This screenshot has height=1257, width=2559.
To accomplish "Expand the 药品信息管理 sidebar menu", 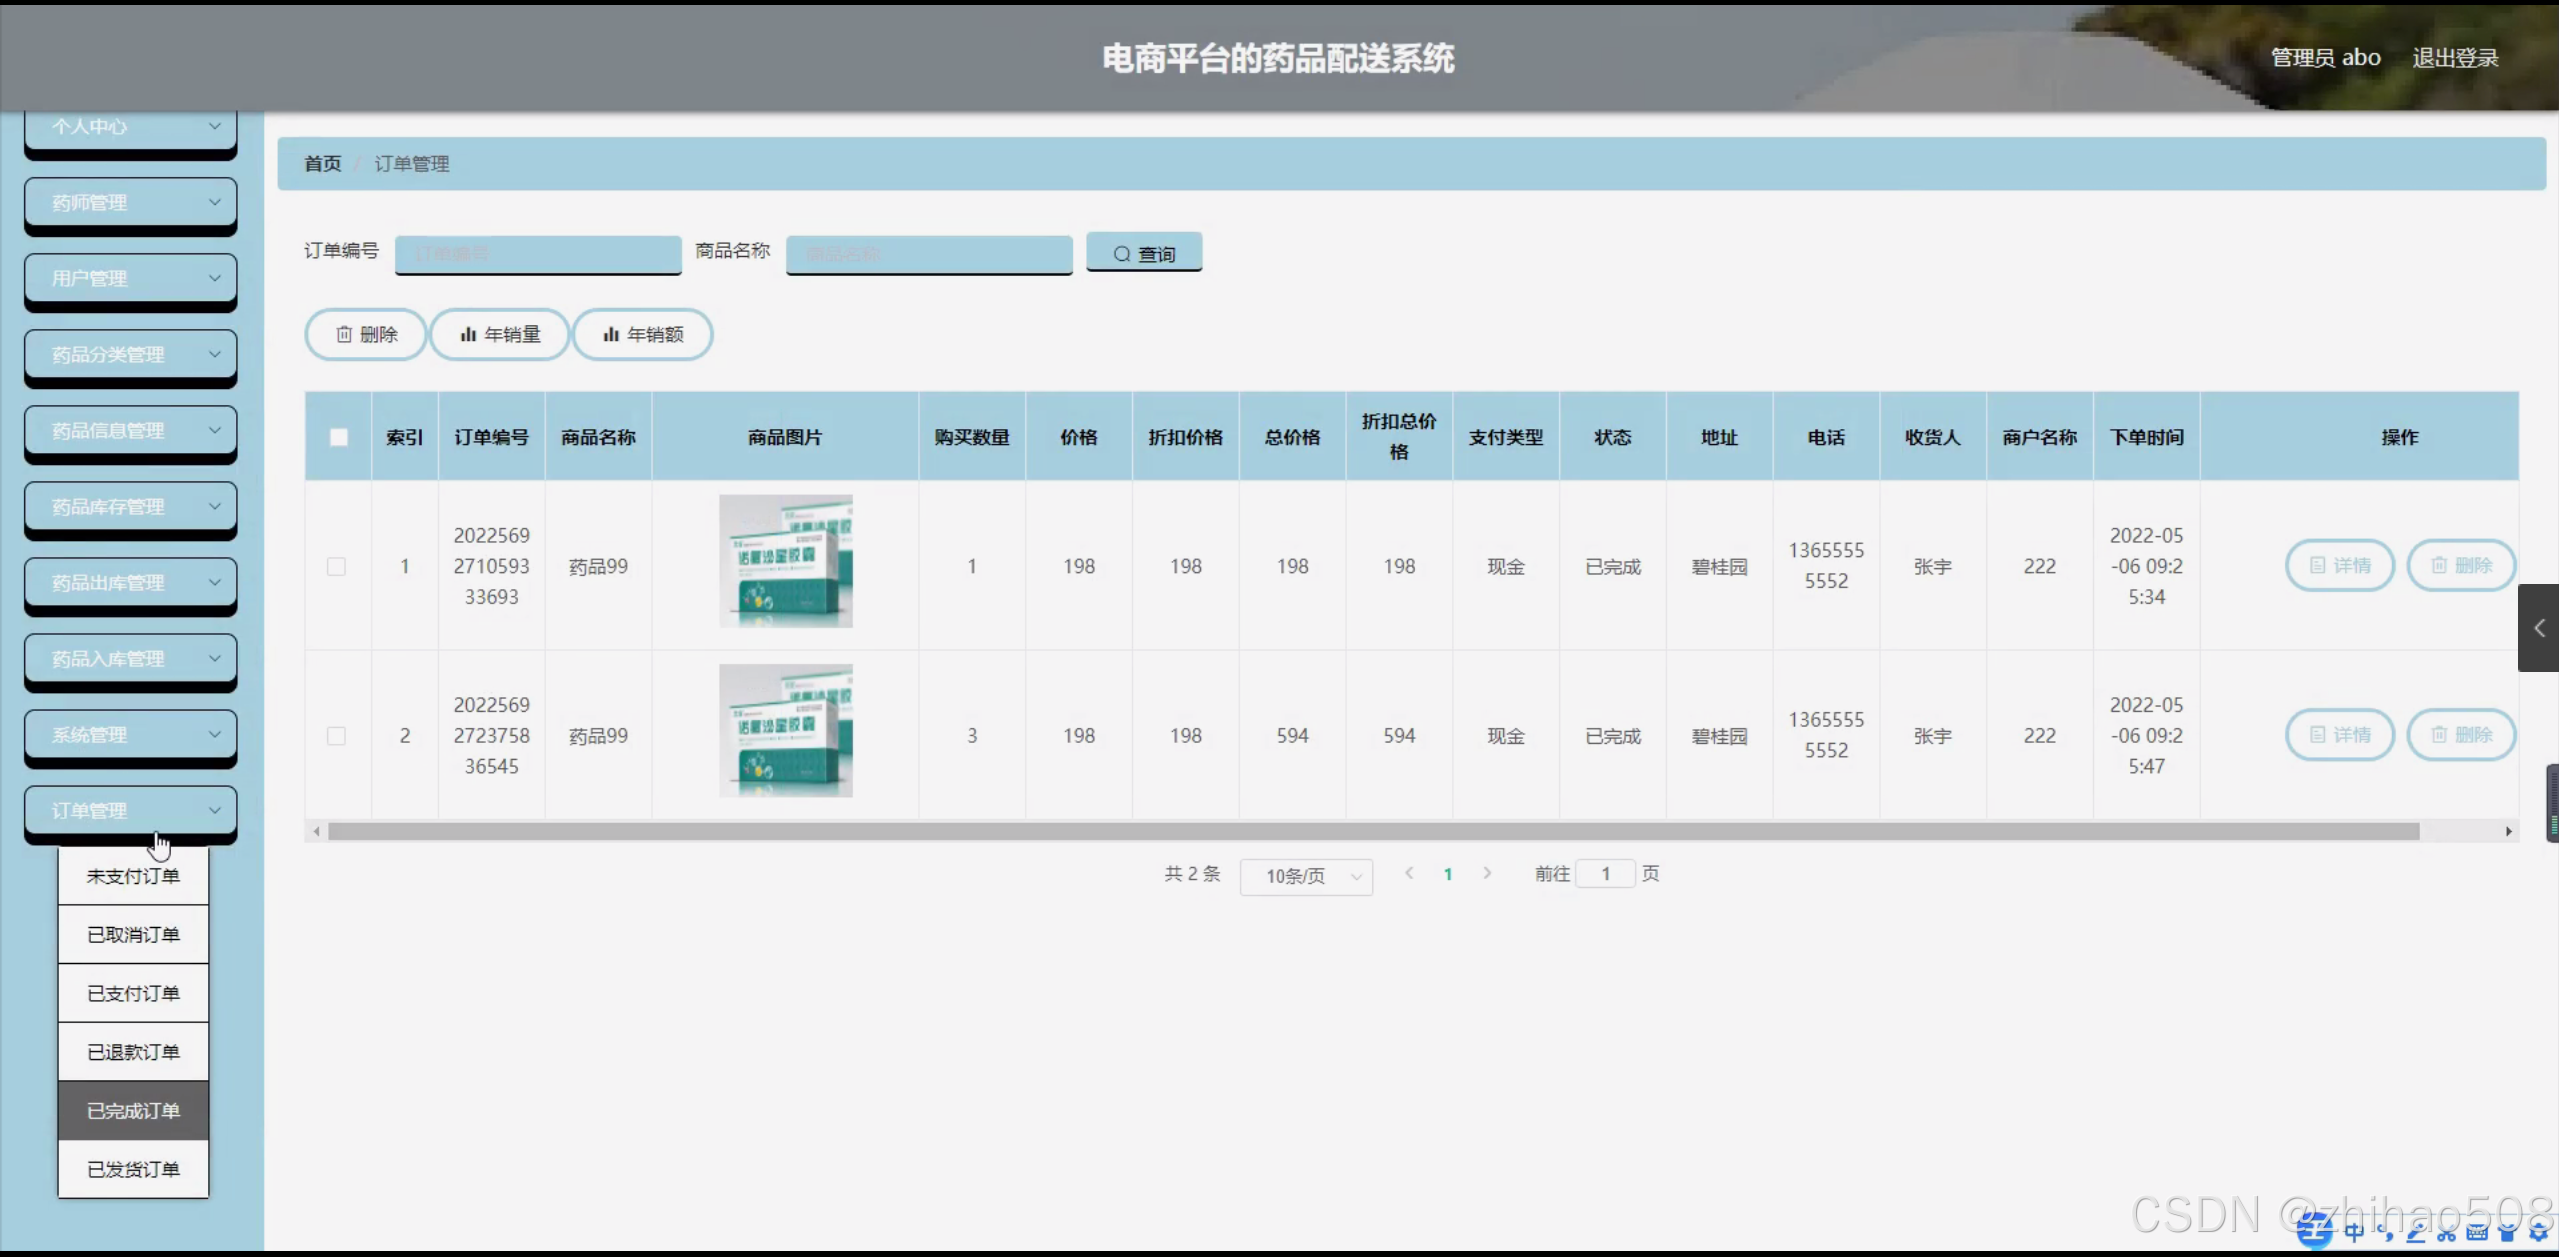I will 130,431.
